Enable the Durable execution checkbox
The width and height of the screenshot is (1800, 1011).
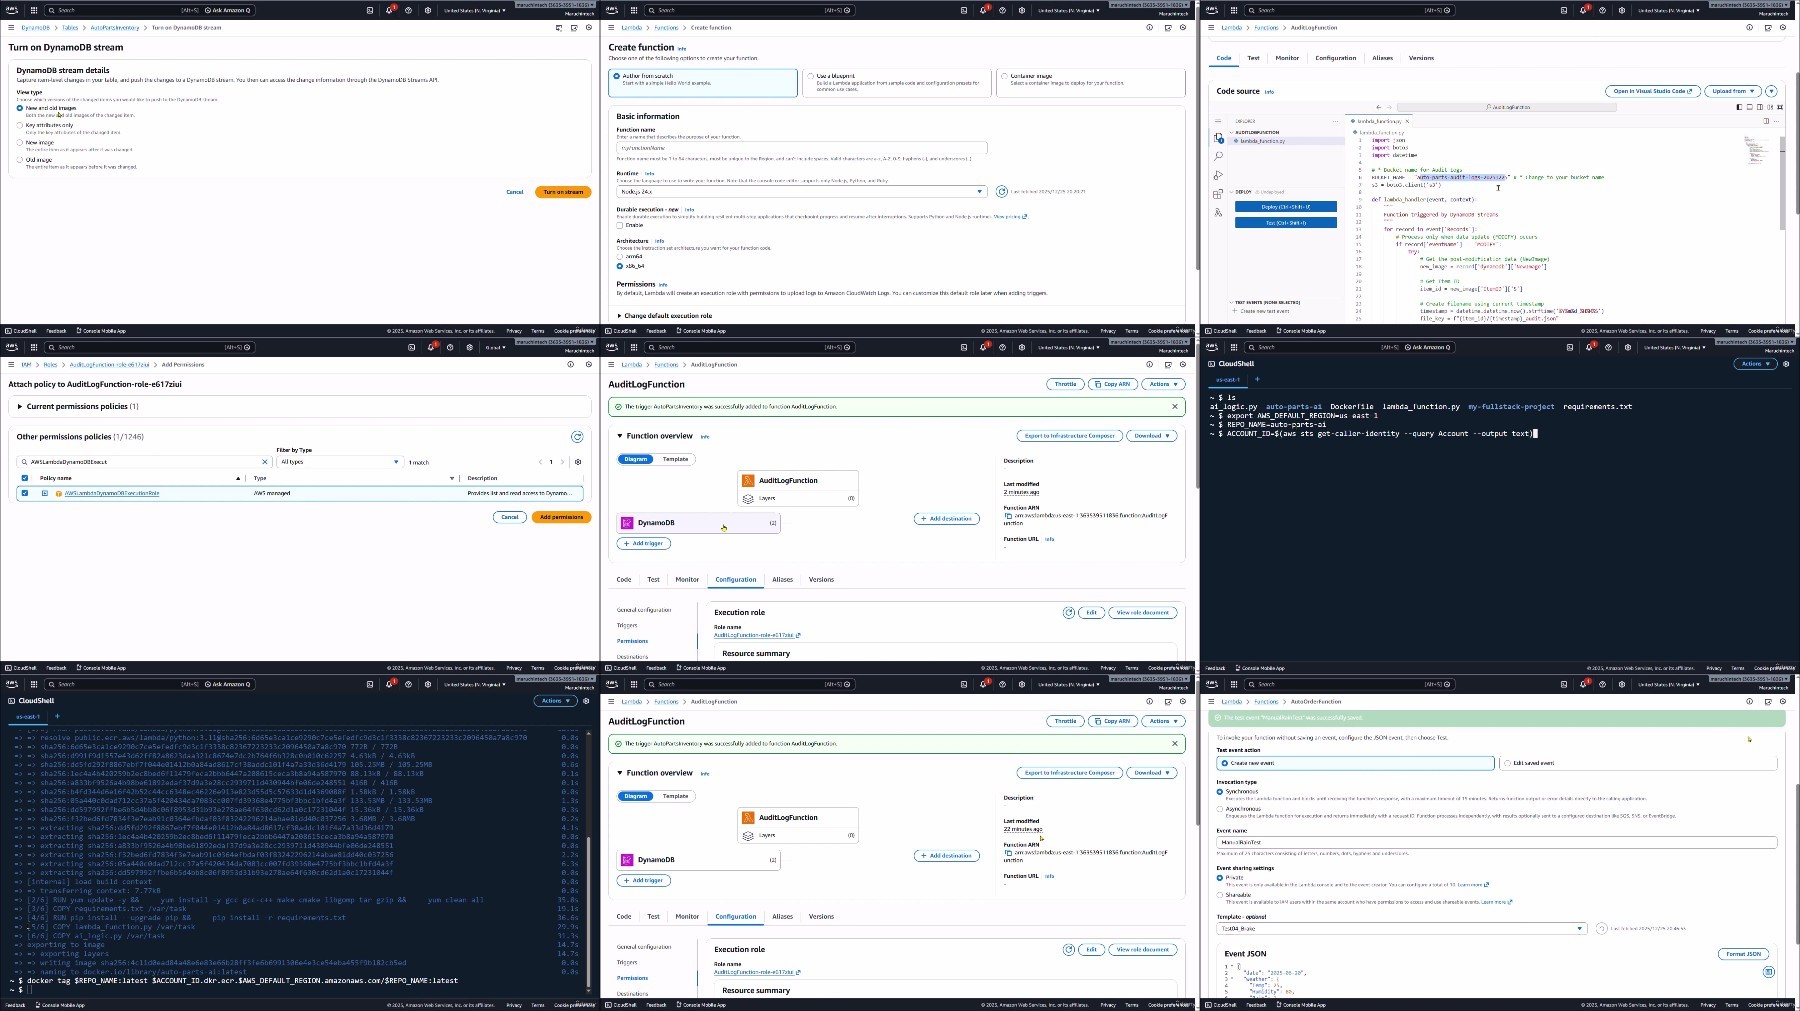(x=620, y=225)
